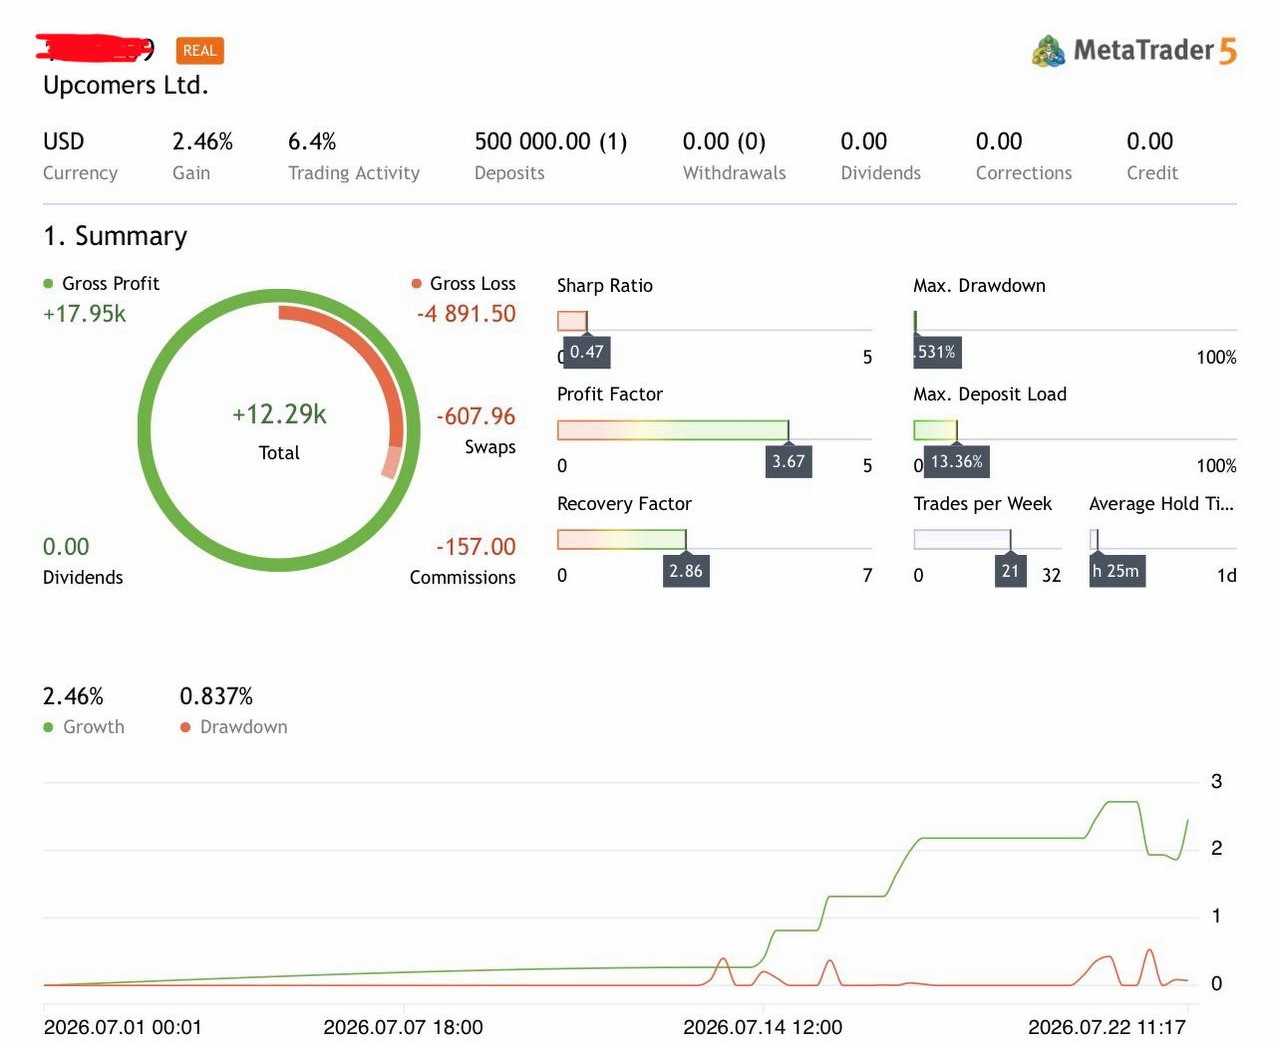Click the Recovery Factor 2.86 marker
The height and width of the screenshot is (1047, 1277).
coord(686,571)
